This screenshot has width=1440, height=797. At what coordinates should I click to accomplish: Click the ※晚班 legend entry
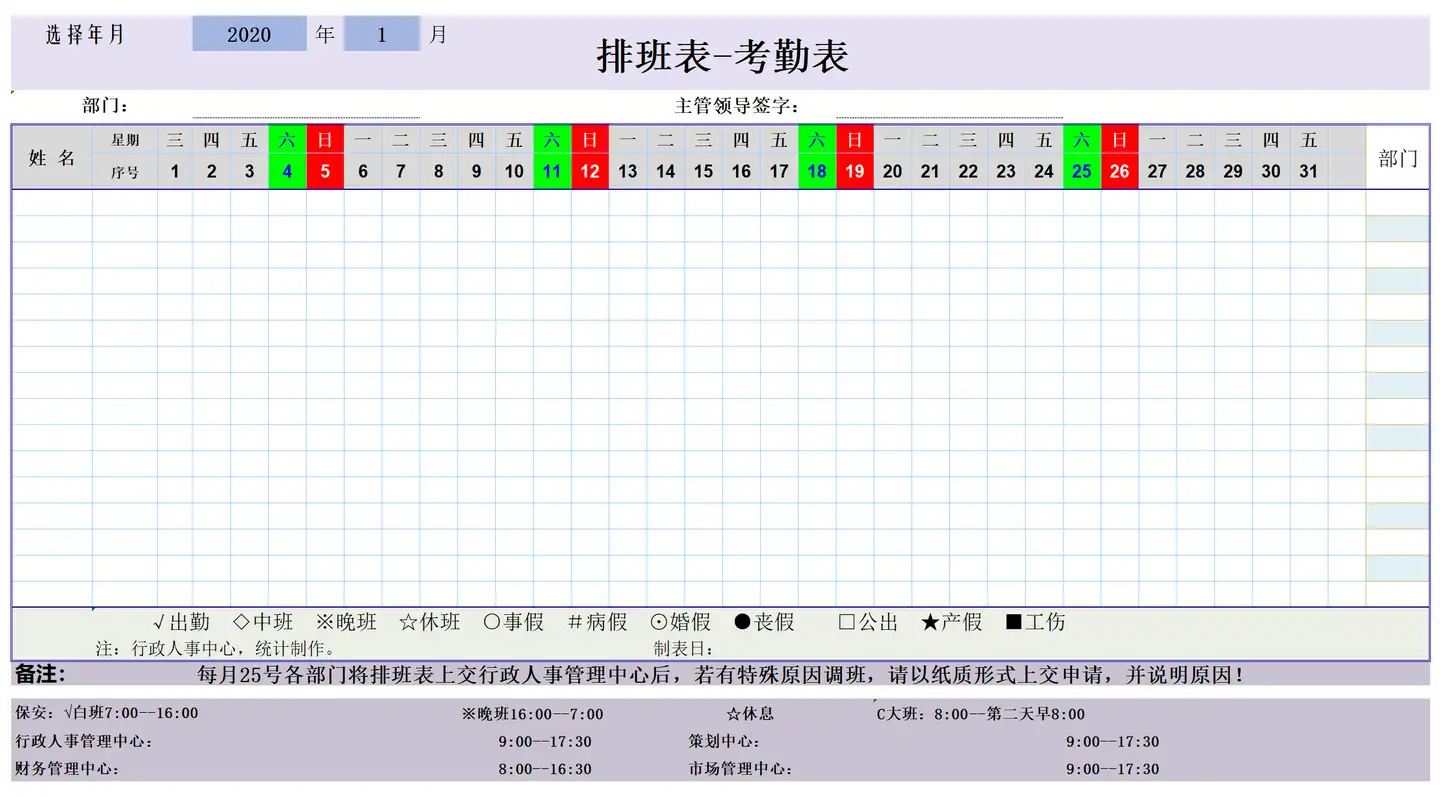click(346, 623)
